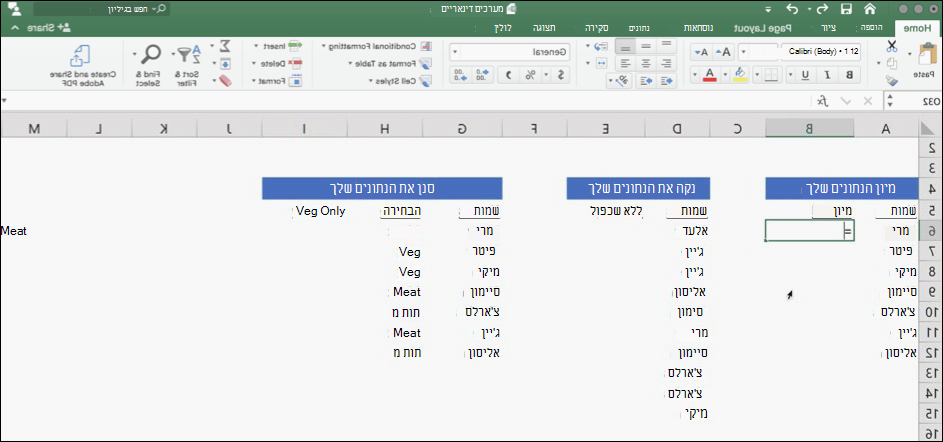Click the fill color paint bucket
The height and width of the screenshot is (442, 943).
741,74
